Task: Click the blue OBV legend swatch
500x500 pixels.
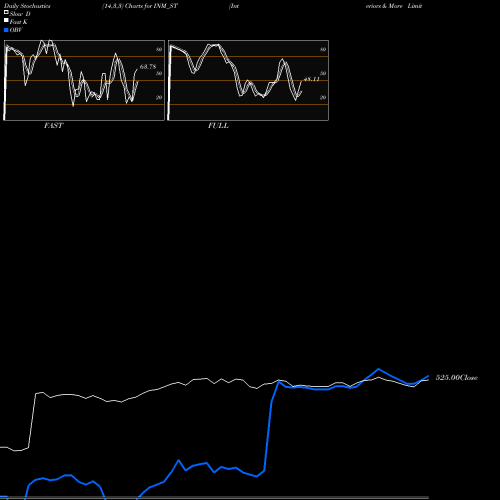Action: (x=6, y=30)
